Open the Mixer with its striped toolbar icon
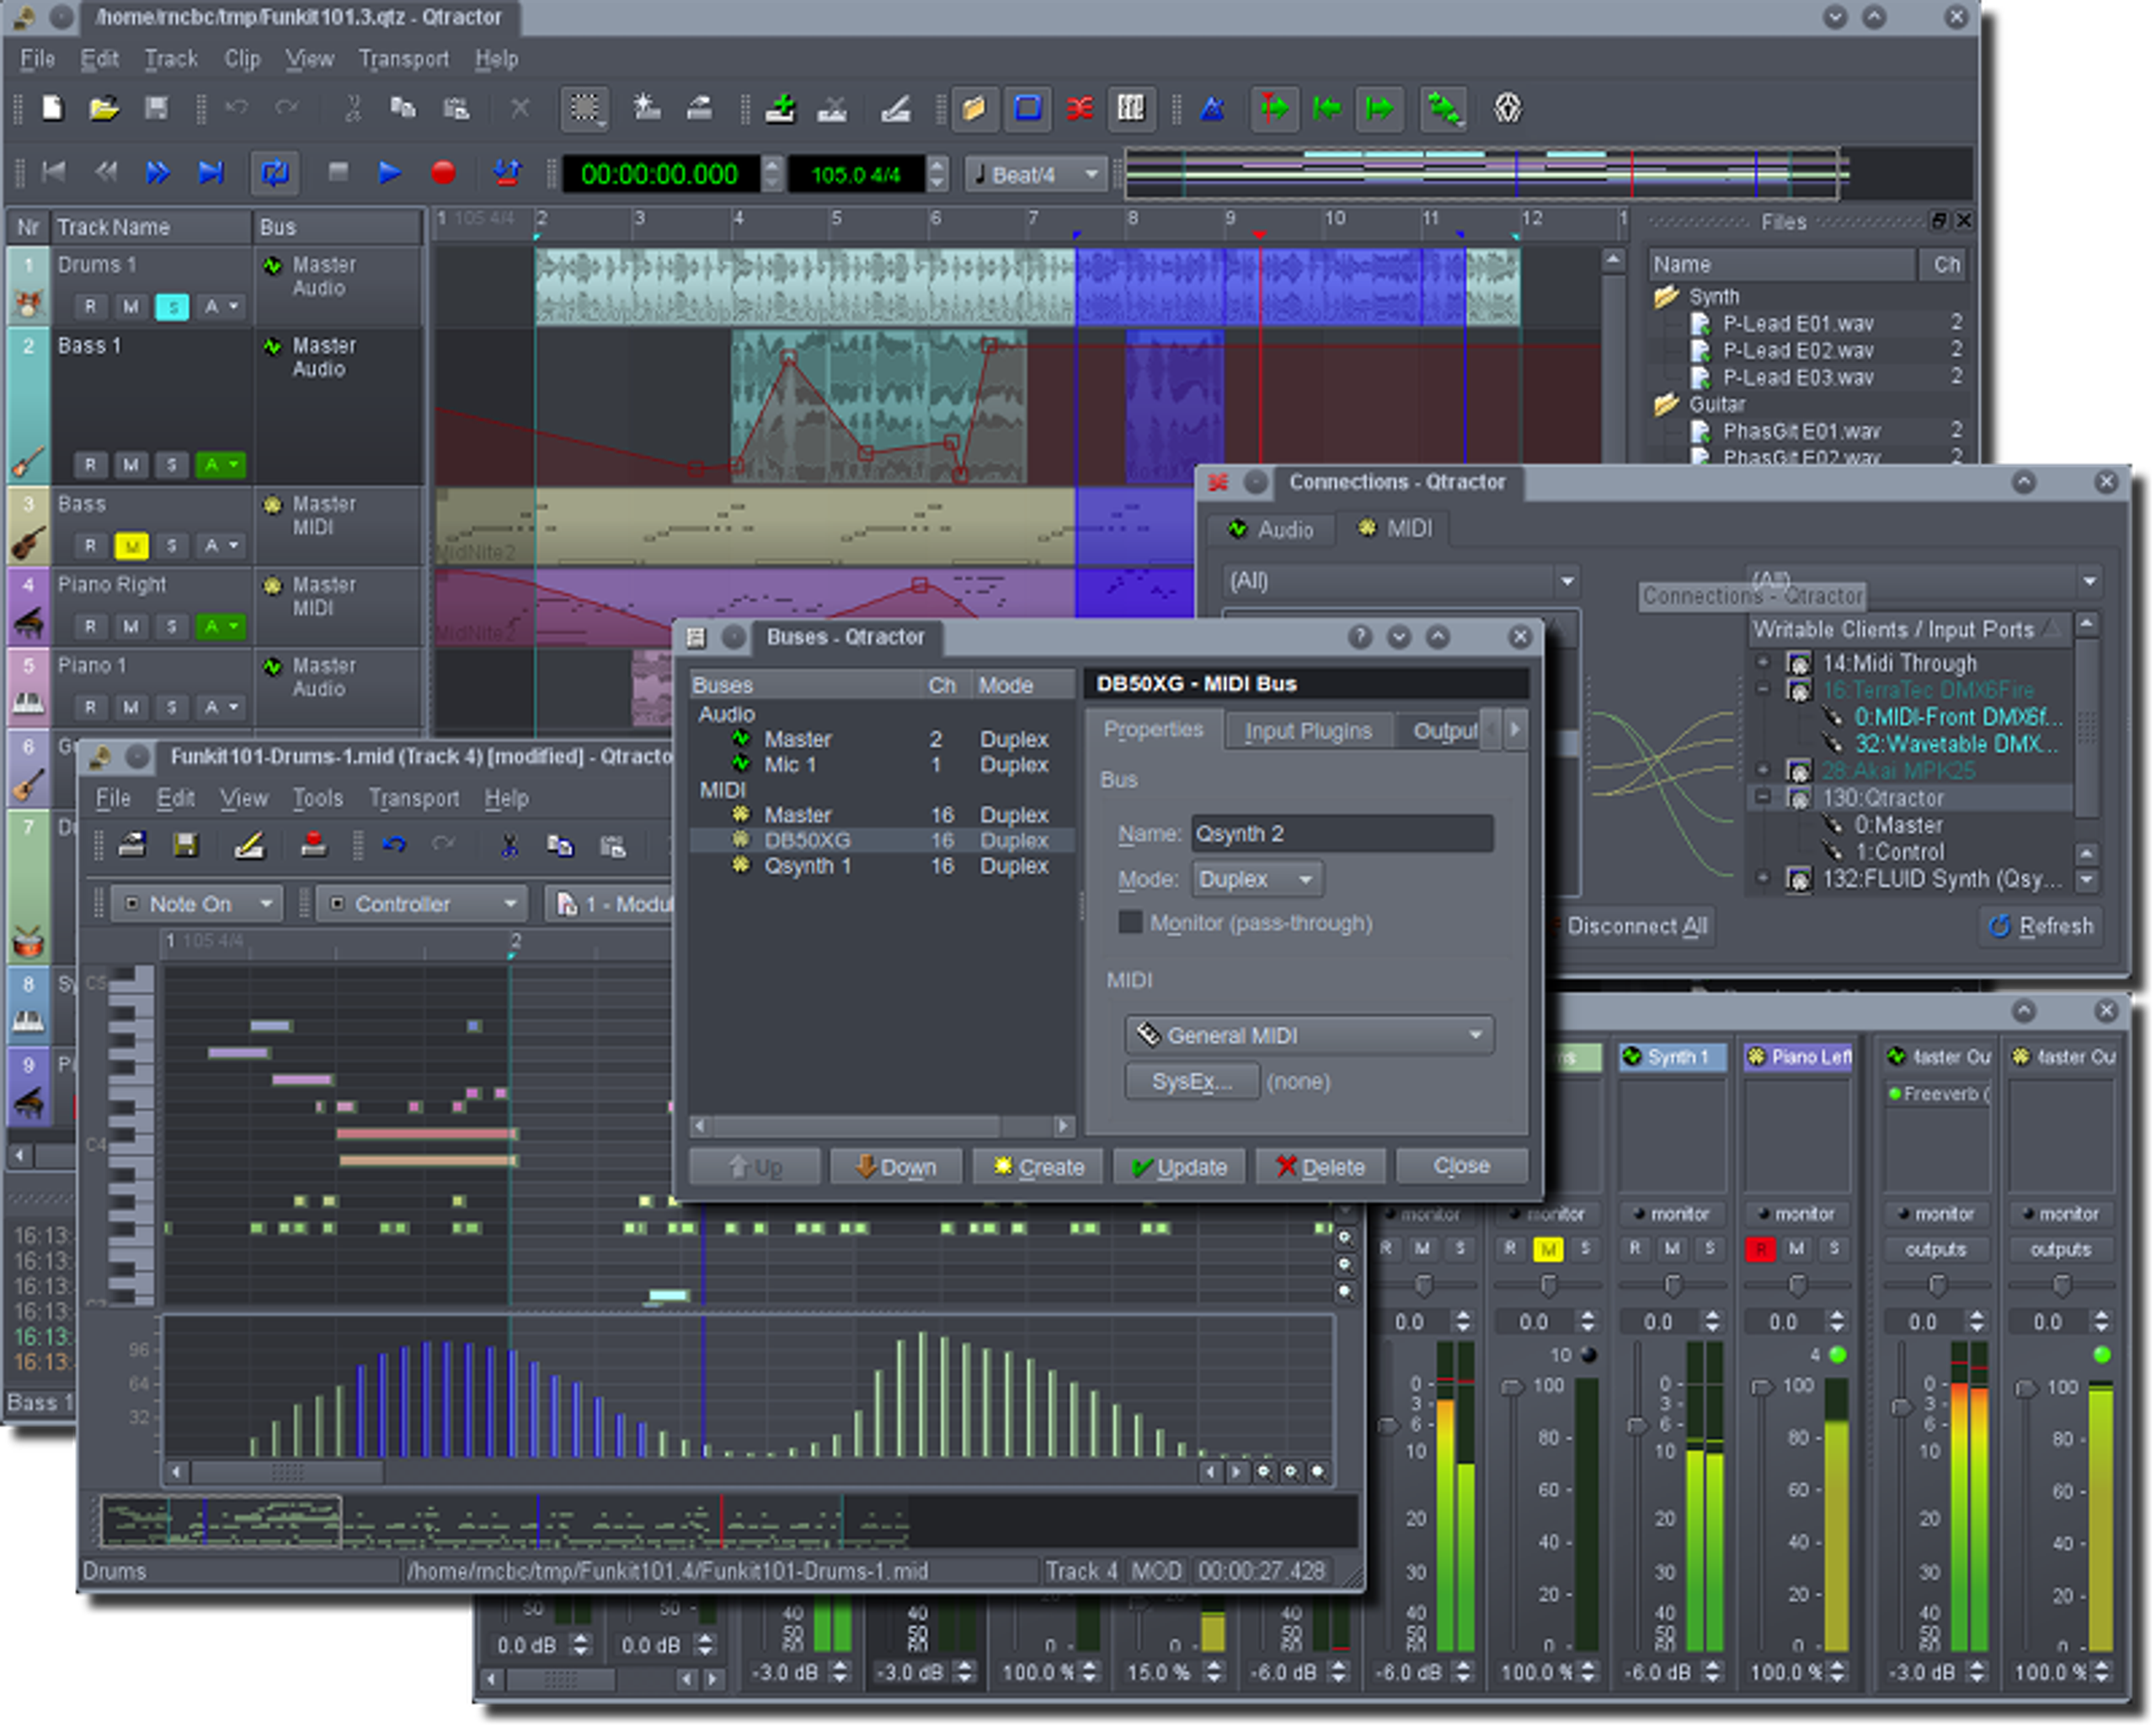 (1131, 109)
